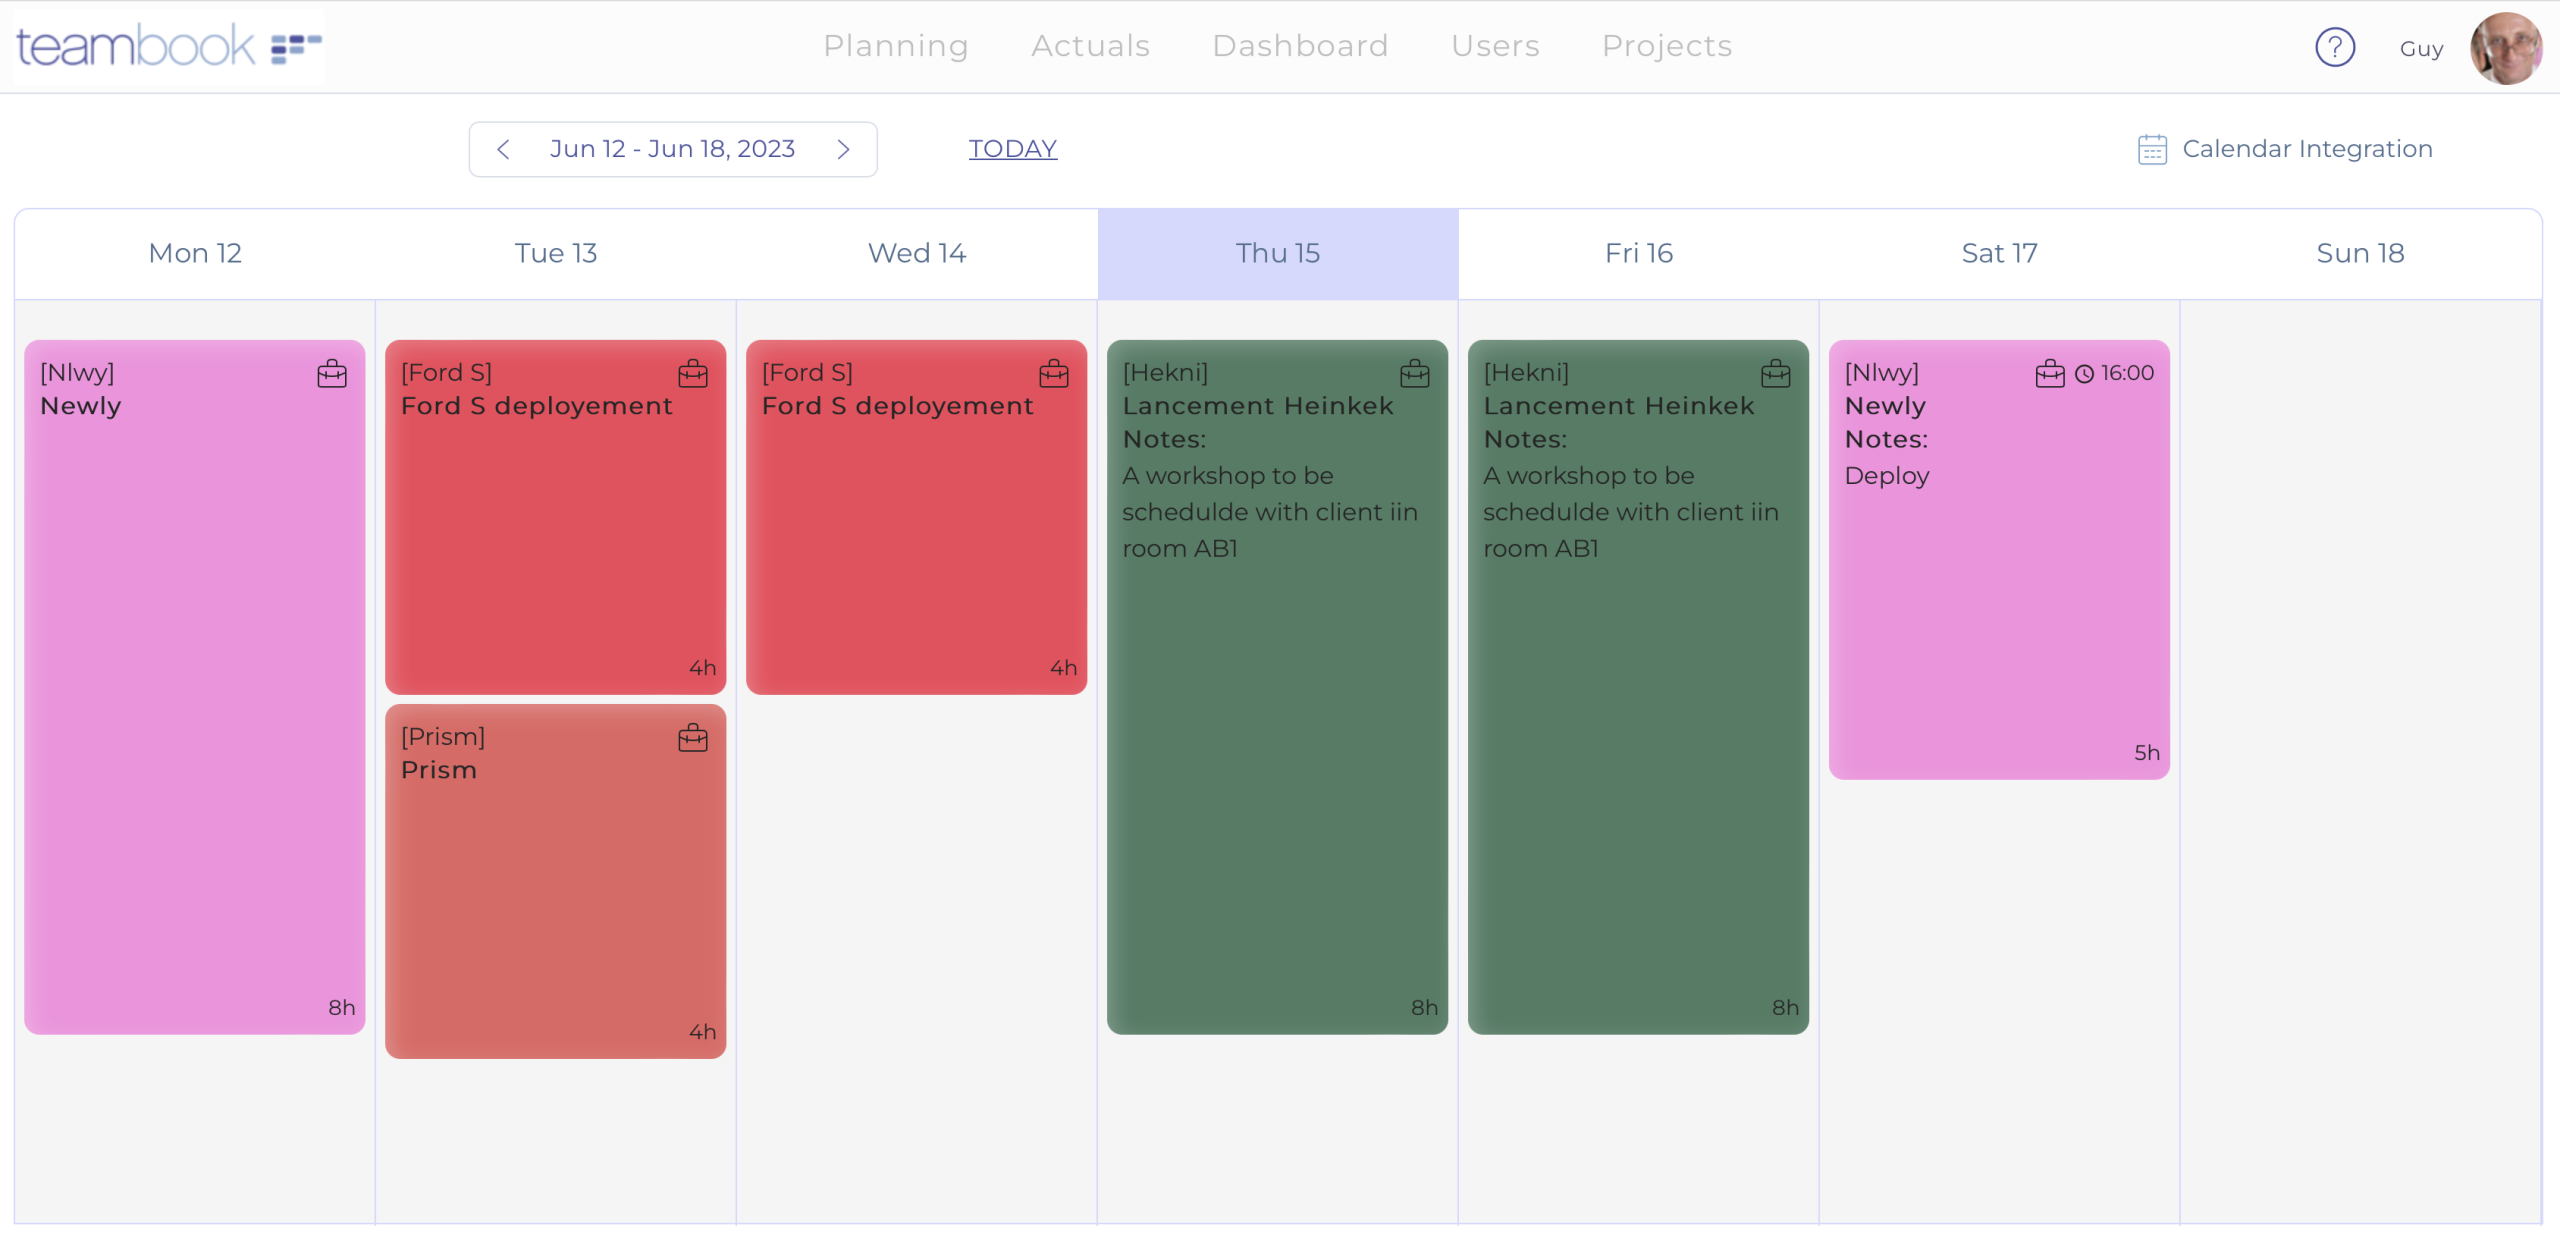2560x1238 pixels.
Task: Select the Thu 15 day header
Action: pos(1277,253)
